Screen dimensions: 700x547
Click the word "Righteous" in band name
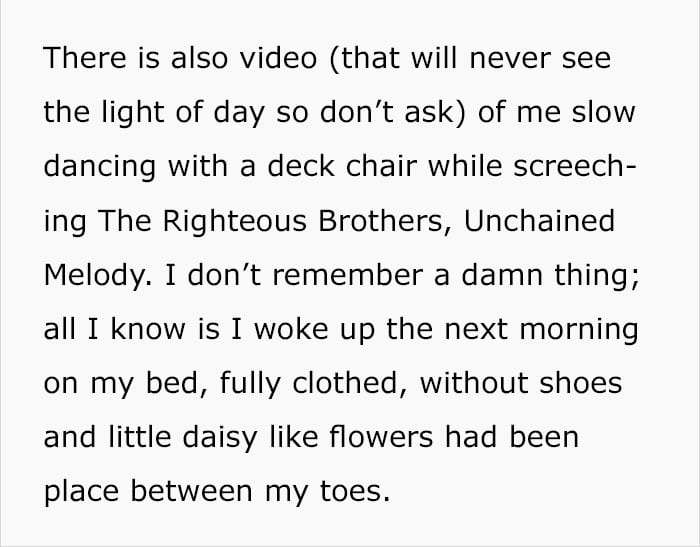coord(234,222)
